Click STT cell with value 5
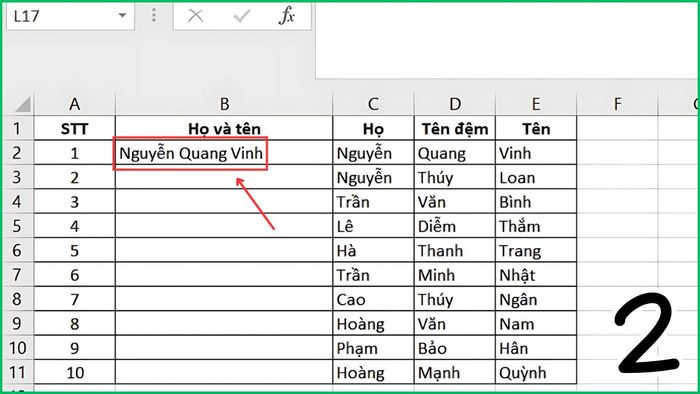The height and width of the screenshot is (394, 700). click(x=75, y=251)
